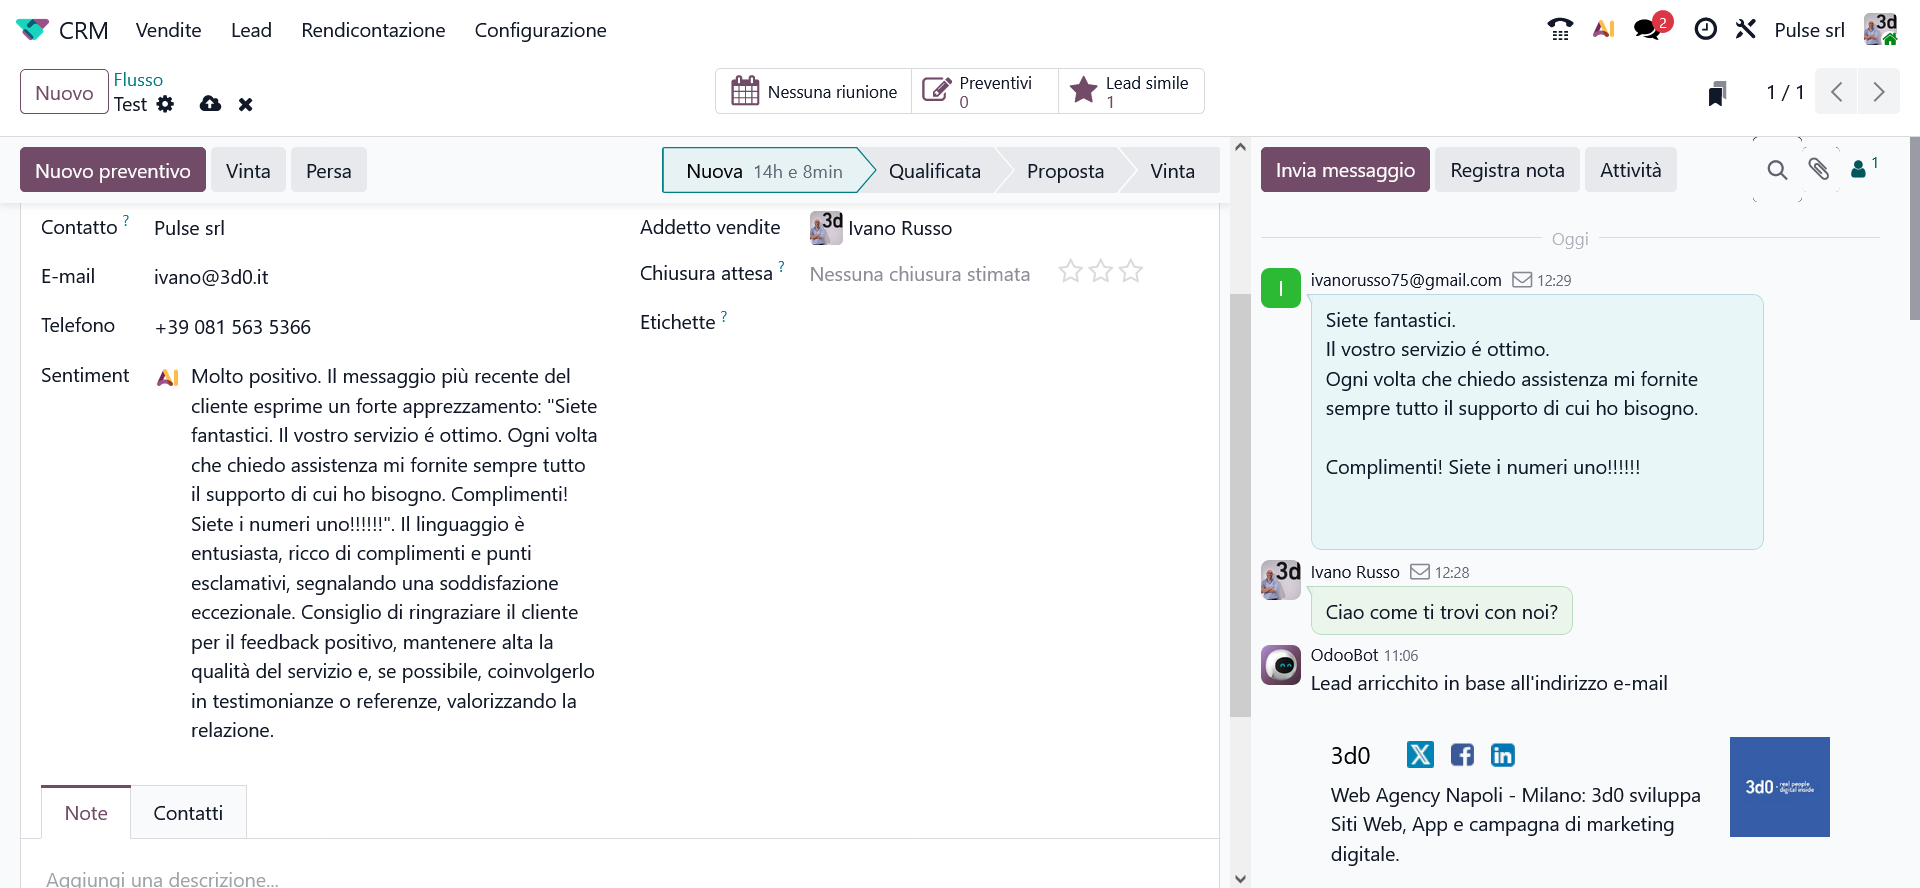Click the Attività button
1920x888 pixels.
tap(1630, 170)
